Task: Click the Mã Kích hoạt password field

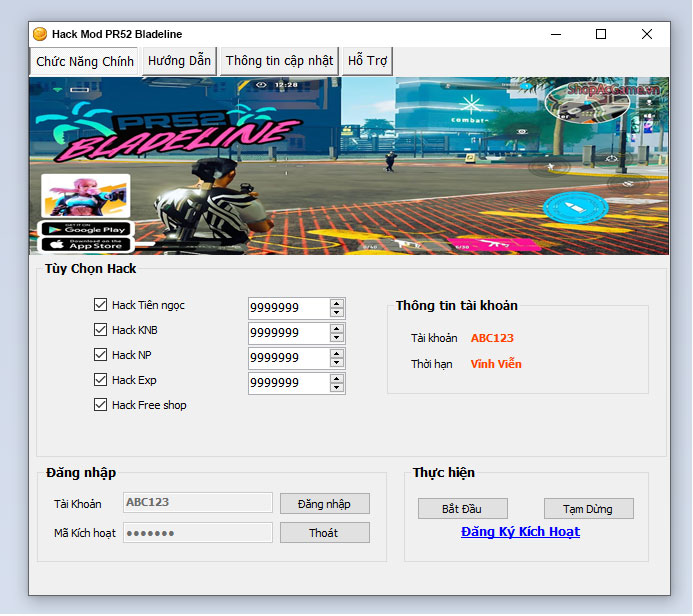Action: [x=198, y=533]
